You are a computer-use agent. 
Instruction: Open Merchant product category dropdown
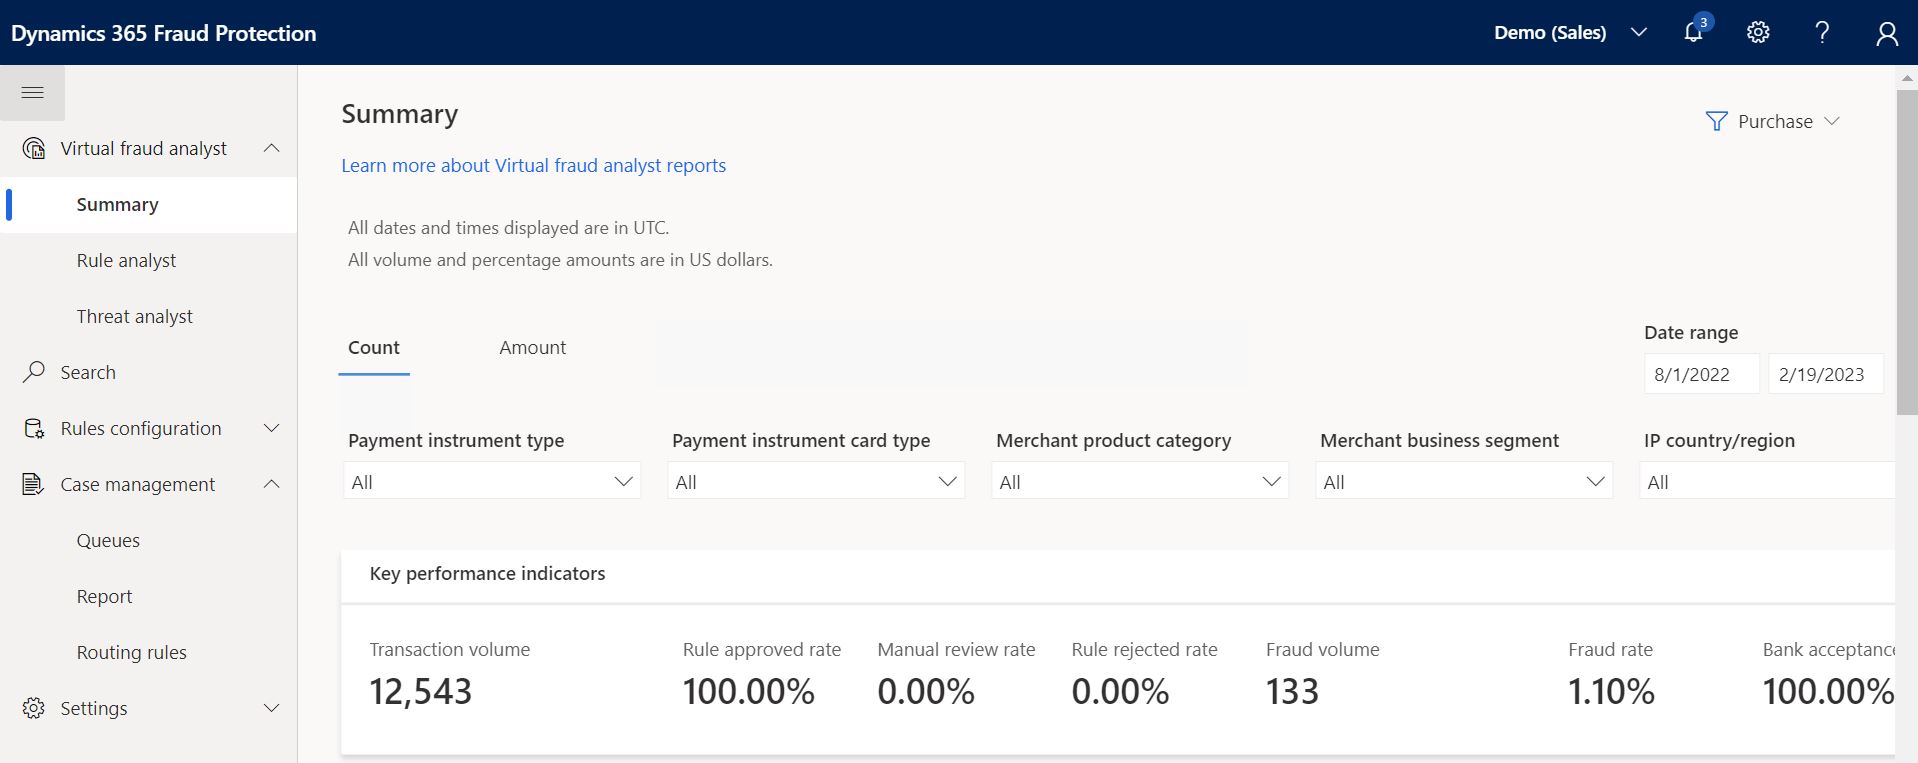point(1140,481)
